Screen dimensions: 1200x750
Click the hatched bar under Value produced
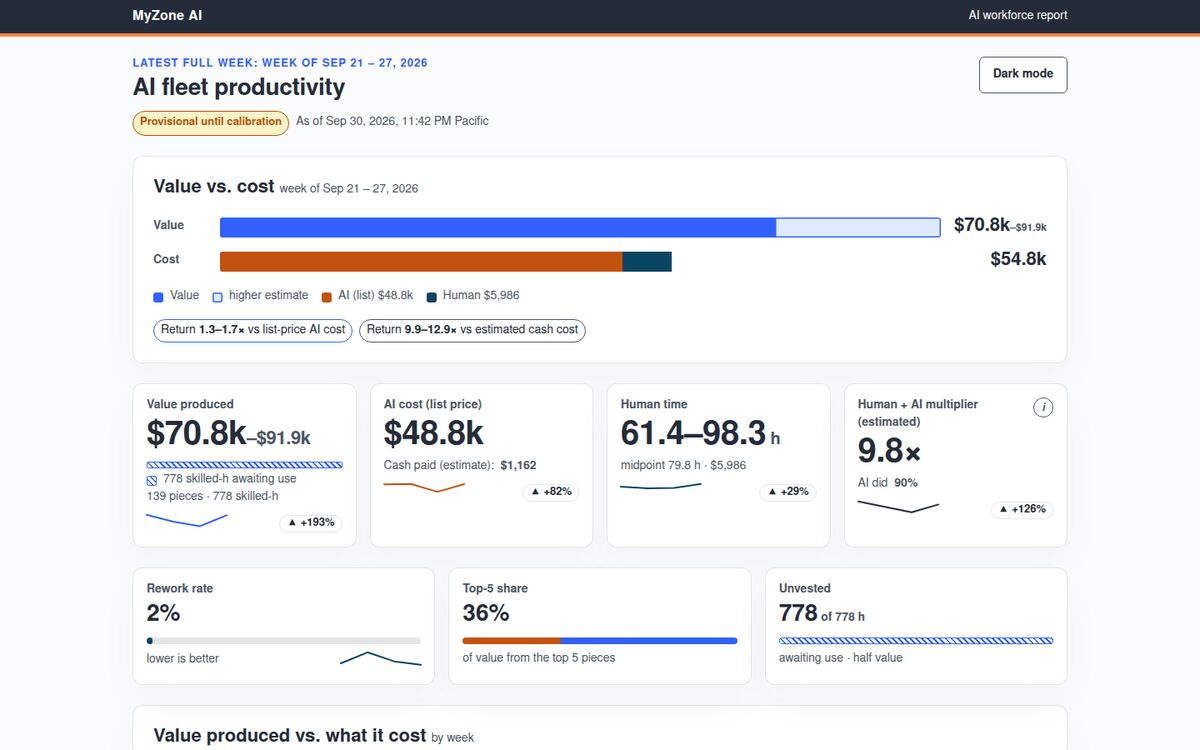pos(245,465)
